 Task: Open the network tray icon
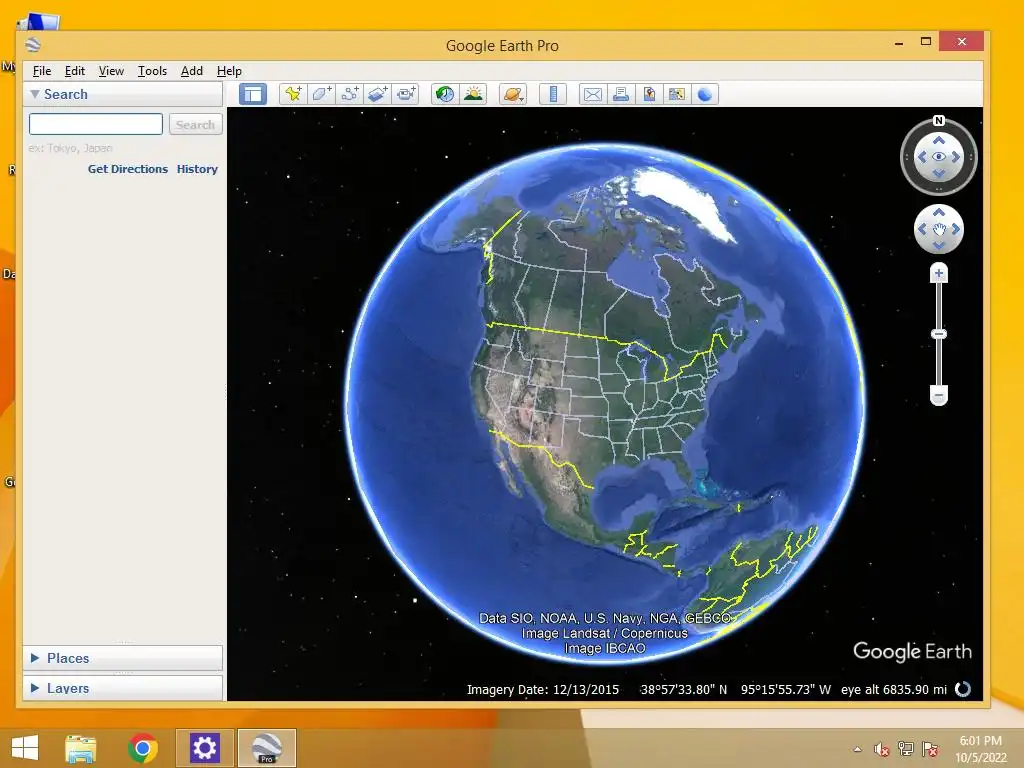coord(906,749)
